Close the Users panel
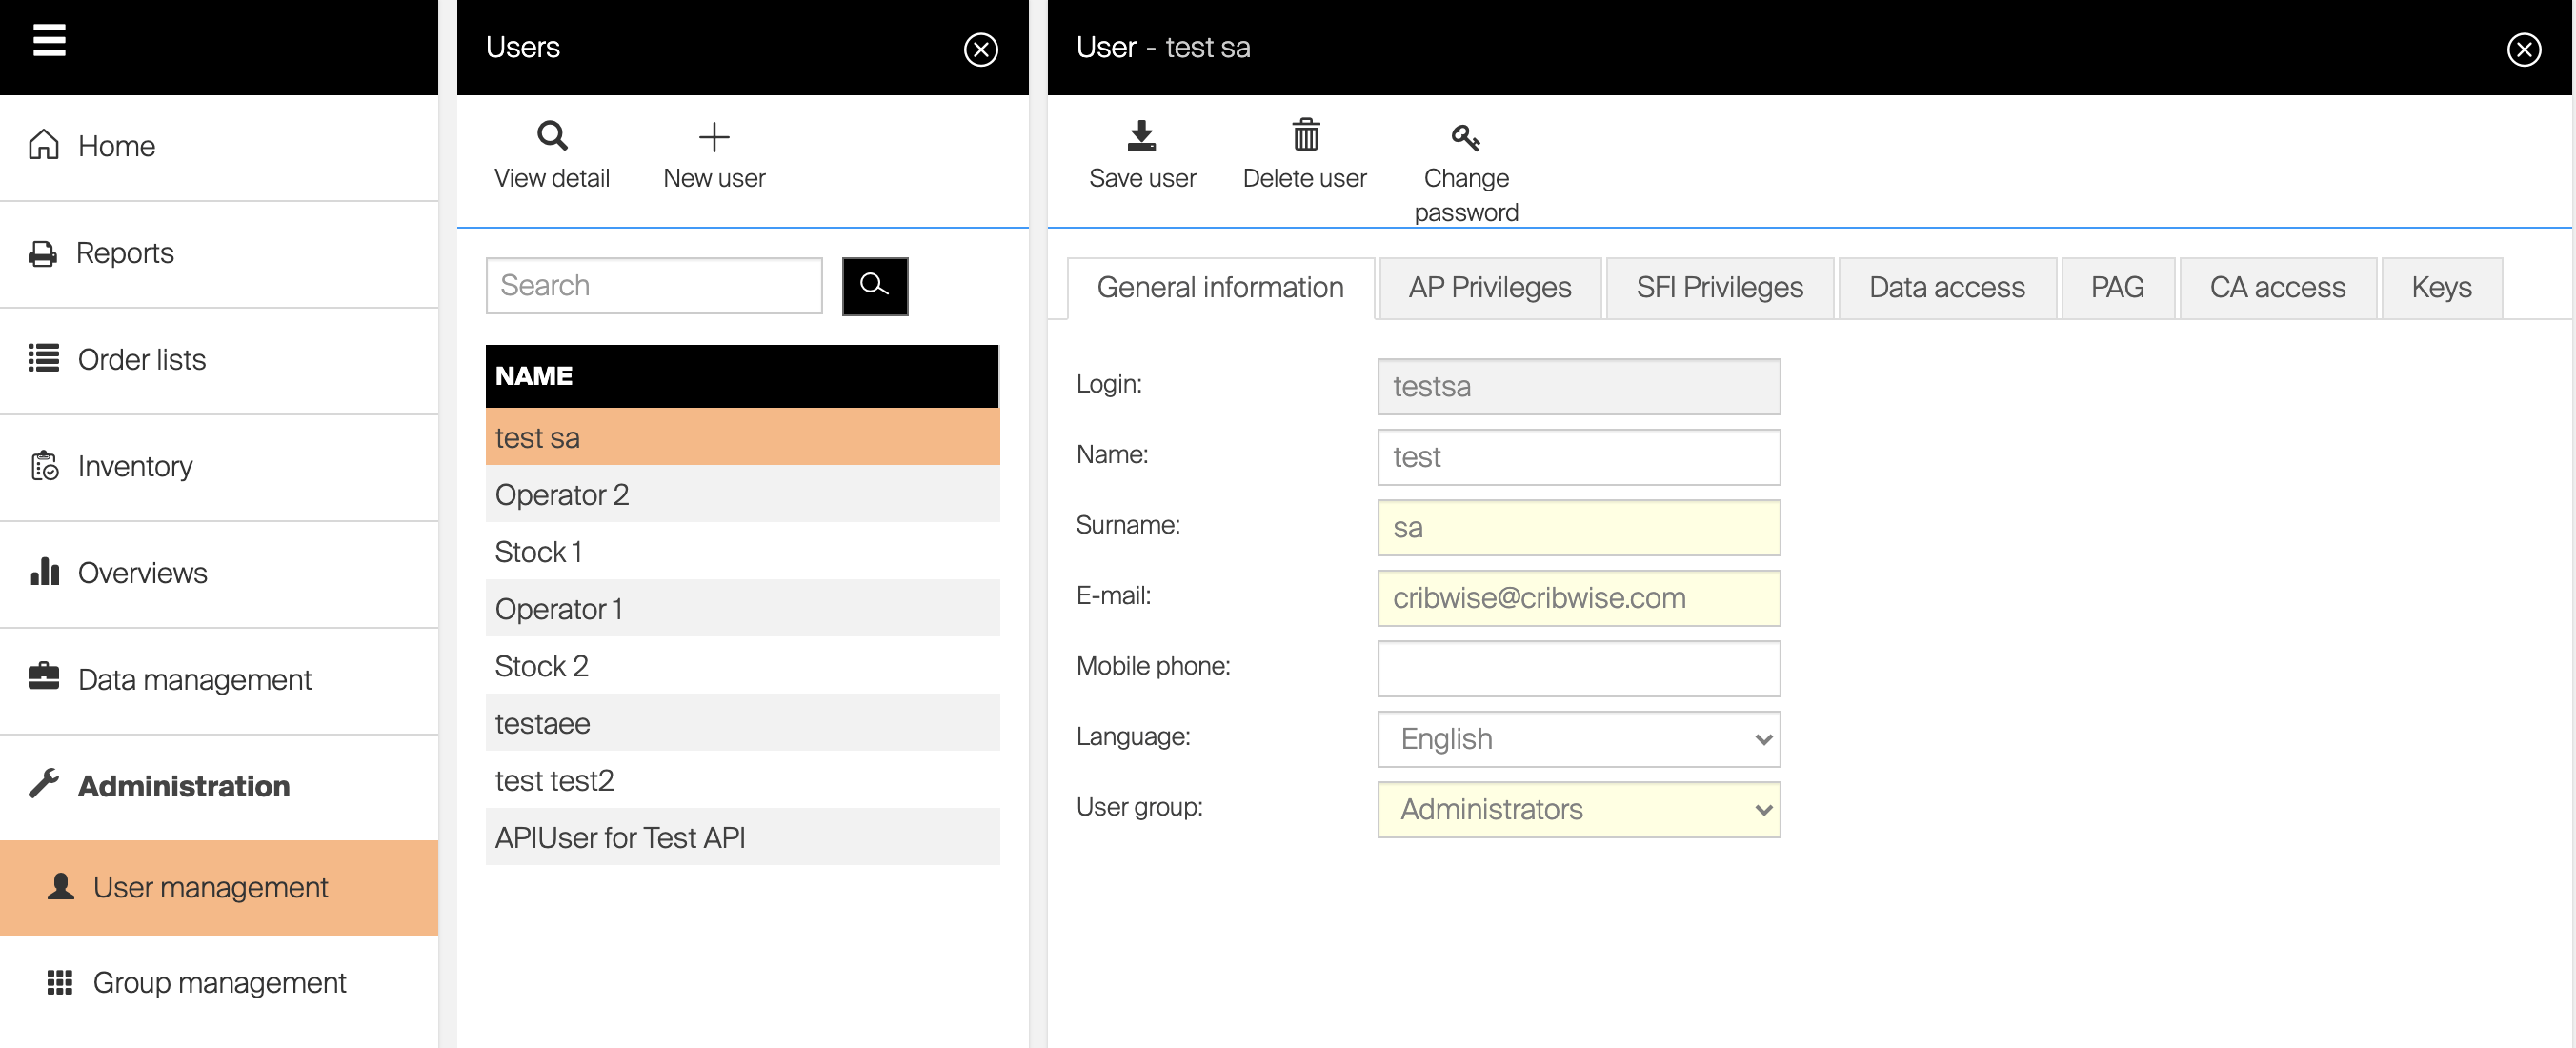This screenshot has height=1048, width=2576. tap(980, 49)
